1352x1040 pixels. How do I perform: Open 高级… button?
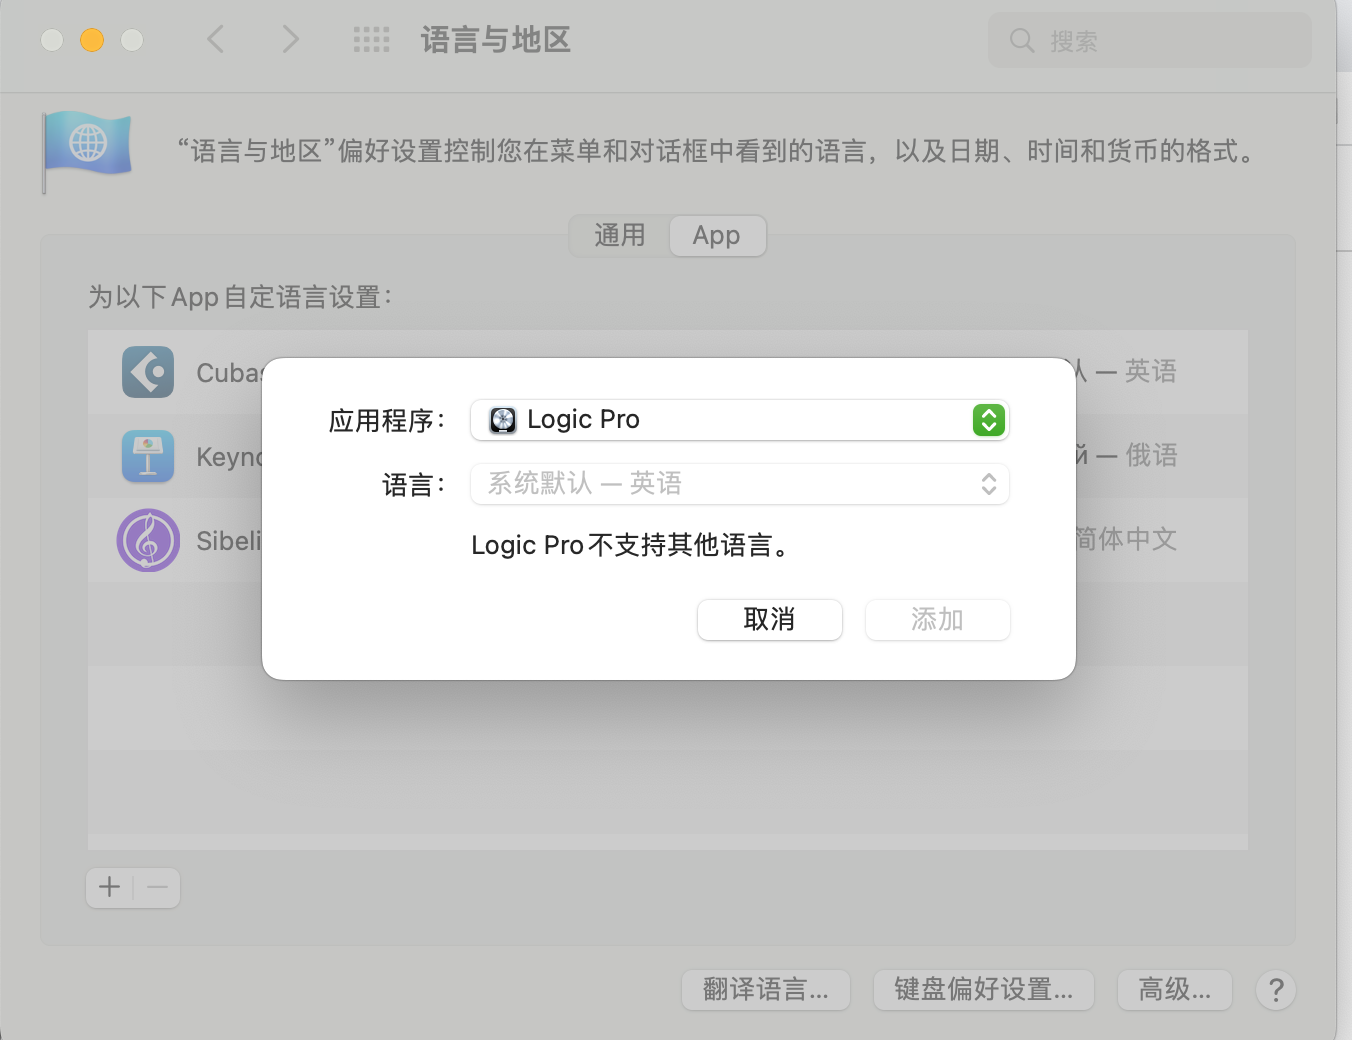tap(1175, 990)
